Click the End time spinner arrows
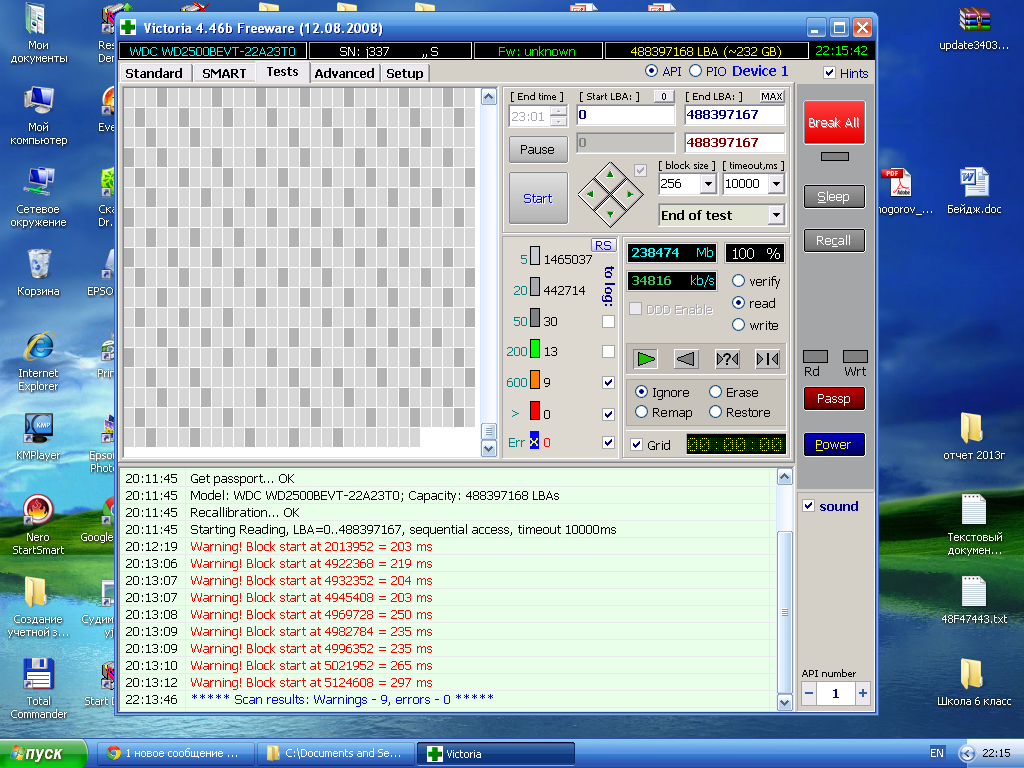1024x768 pixels. (558, 116)
